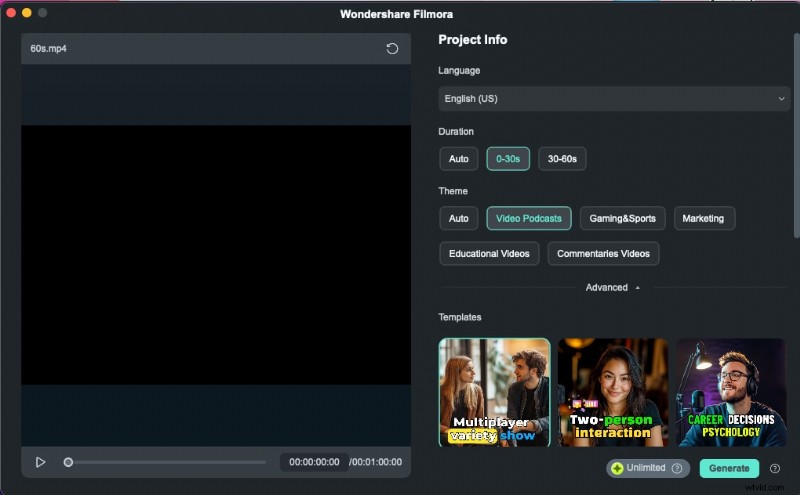Close the Wondershare Filmora window
This screenshot has height=495, width=800.
click(x=11, y=13)
